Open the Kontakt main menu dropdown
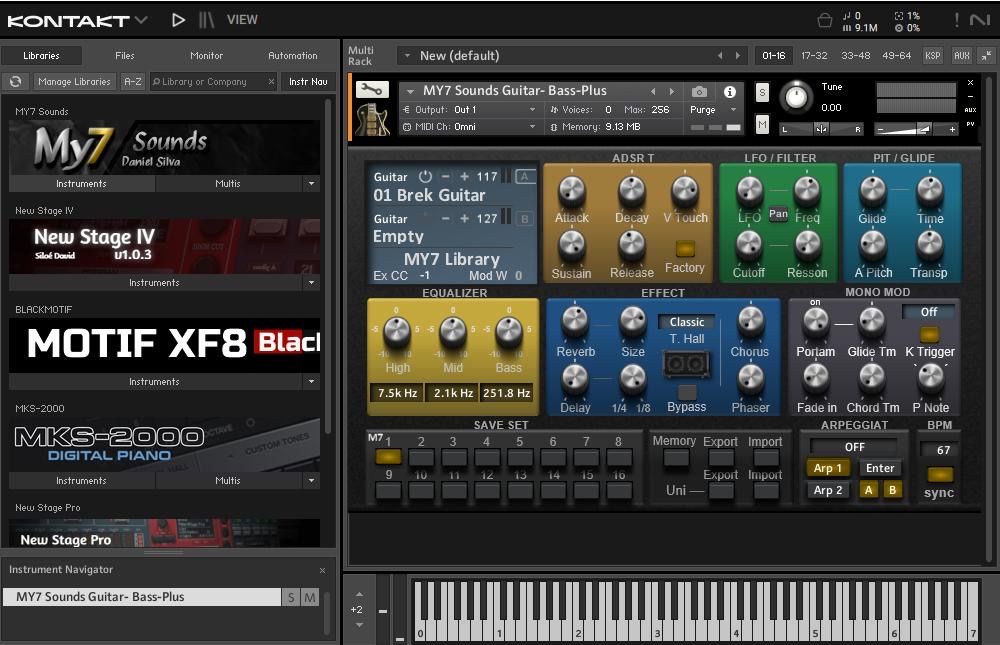The width and height of the screenshot is (1000, 645). point(142,20)
